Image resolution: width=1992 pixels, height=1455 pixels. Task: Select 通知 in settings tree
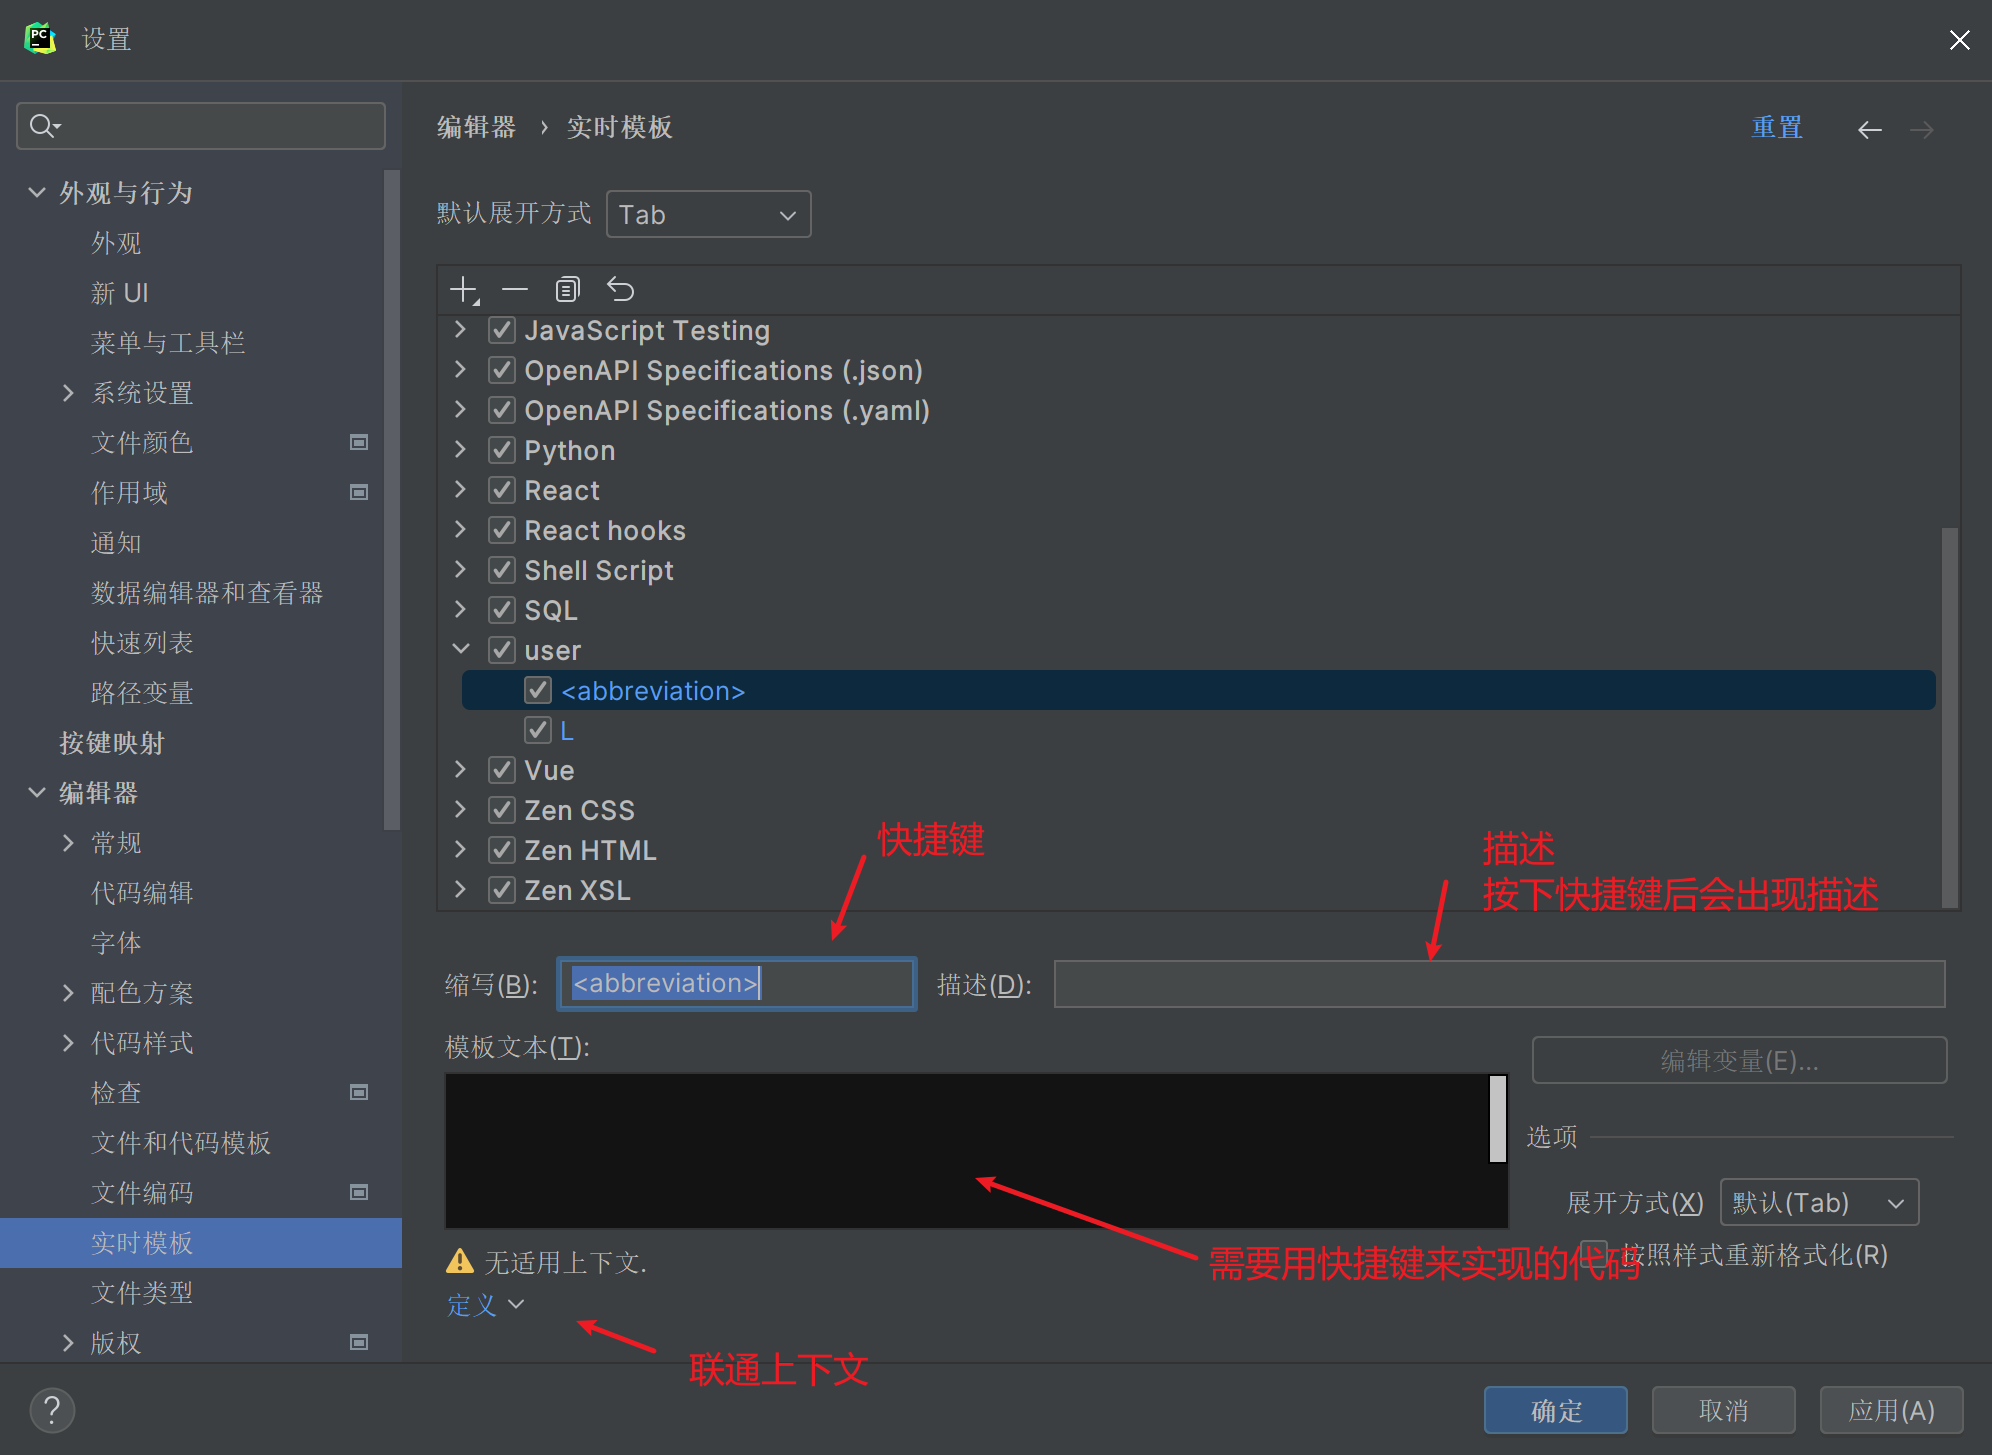click(116, 543)
